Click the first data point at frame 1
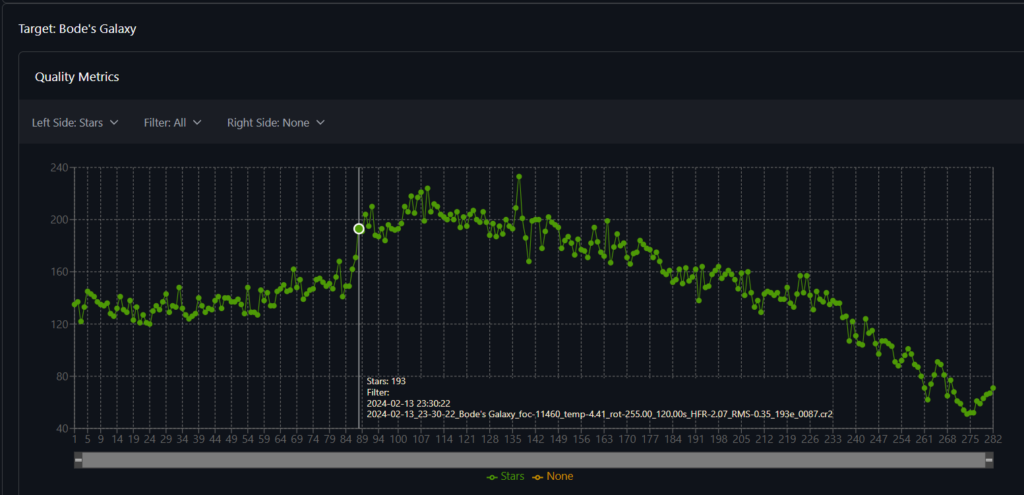 point(75,304)
